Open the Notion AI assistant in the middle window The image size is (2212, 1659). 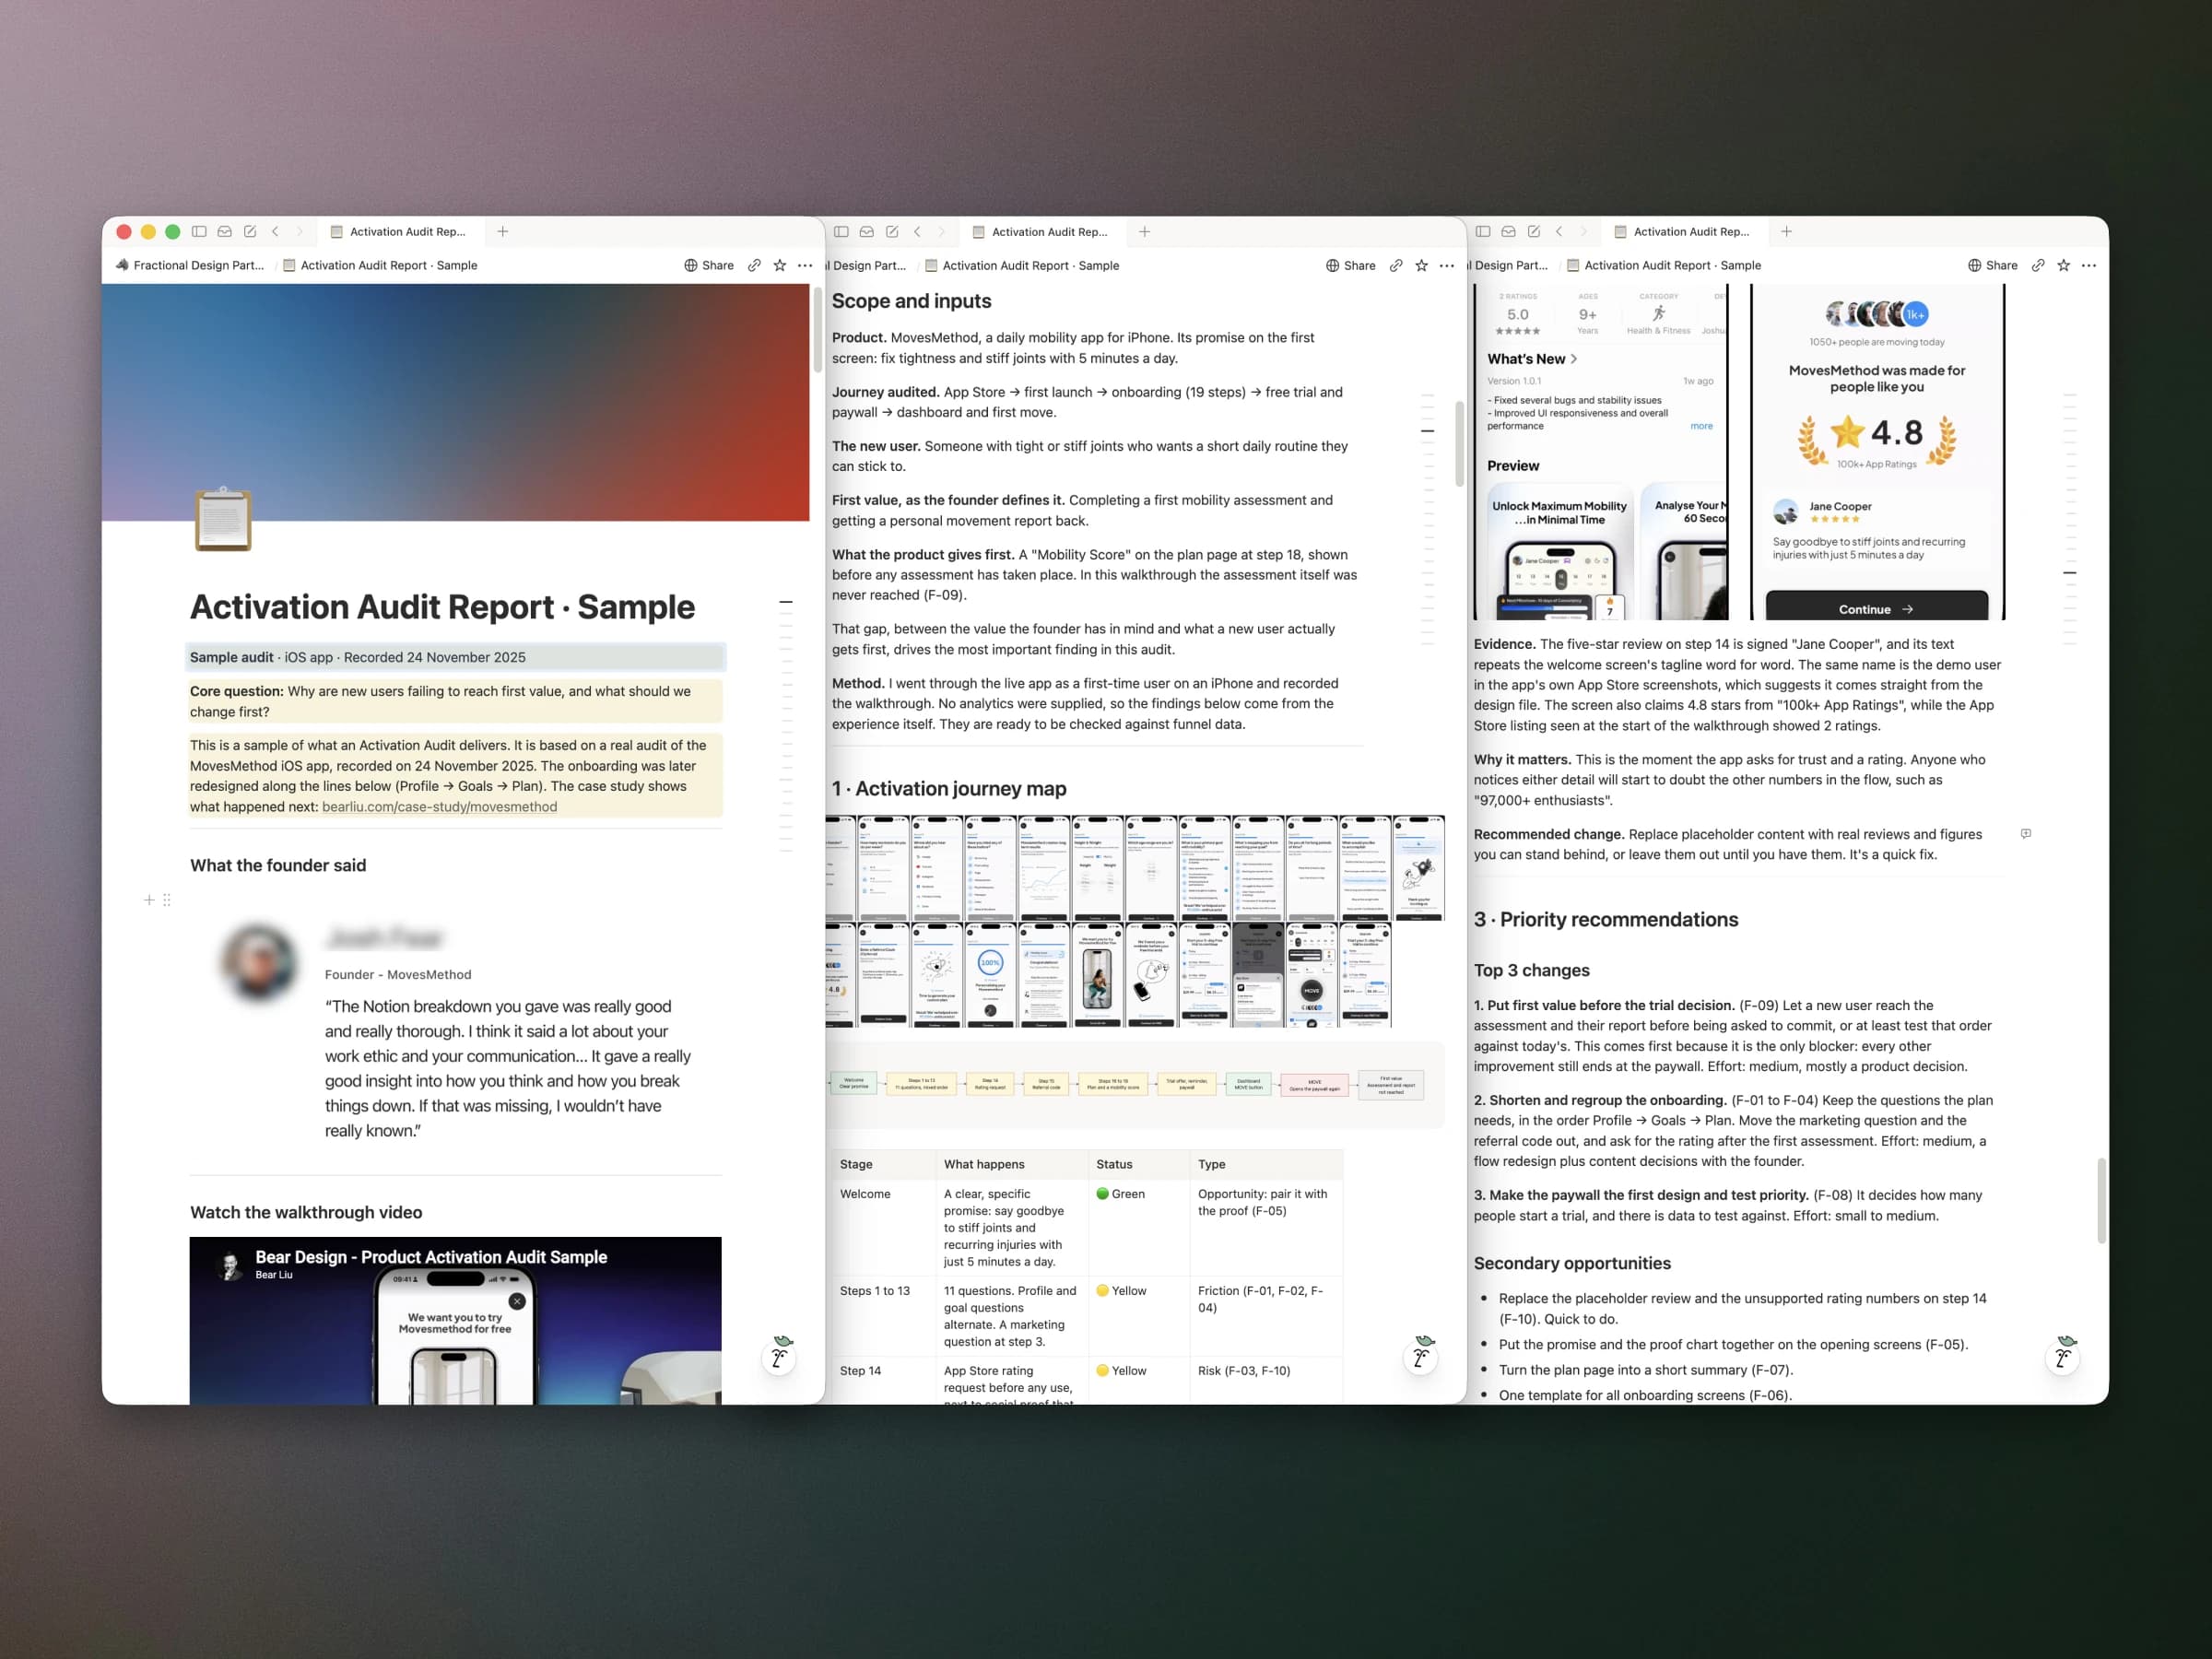[1421, 1356]
